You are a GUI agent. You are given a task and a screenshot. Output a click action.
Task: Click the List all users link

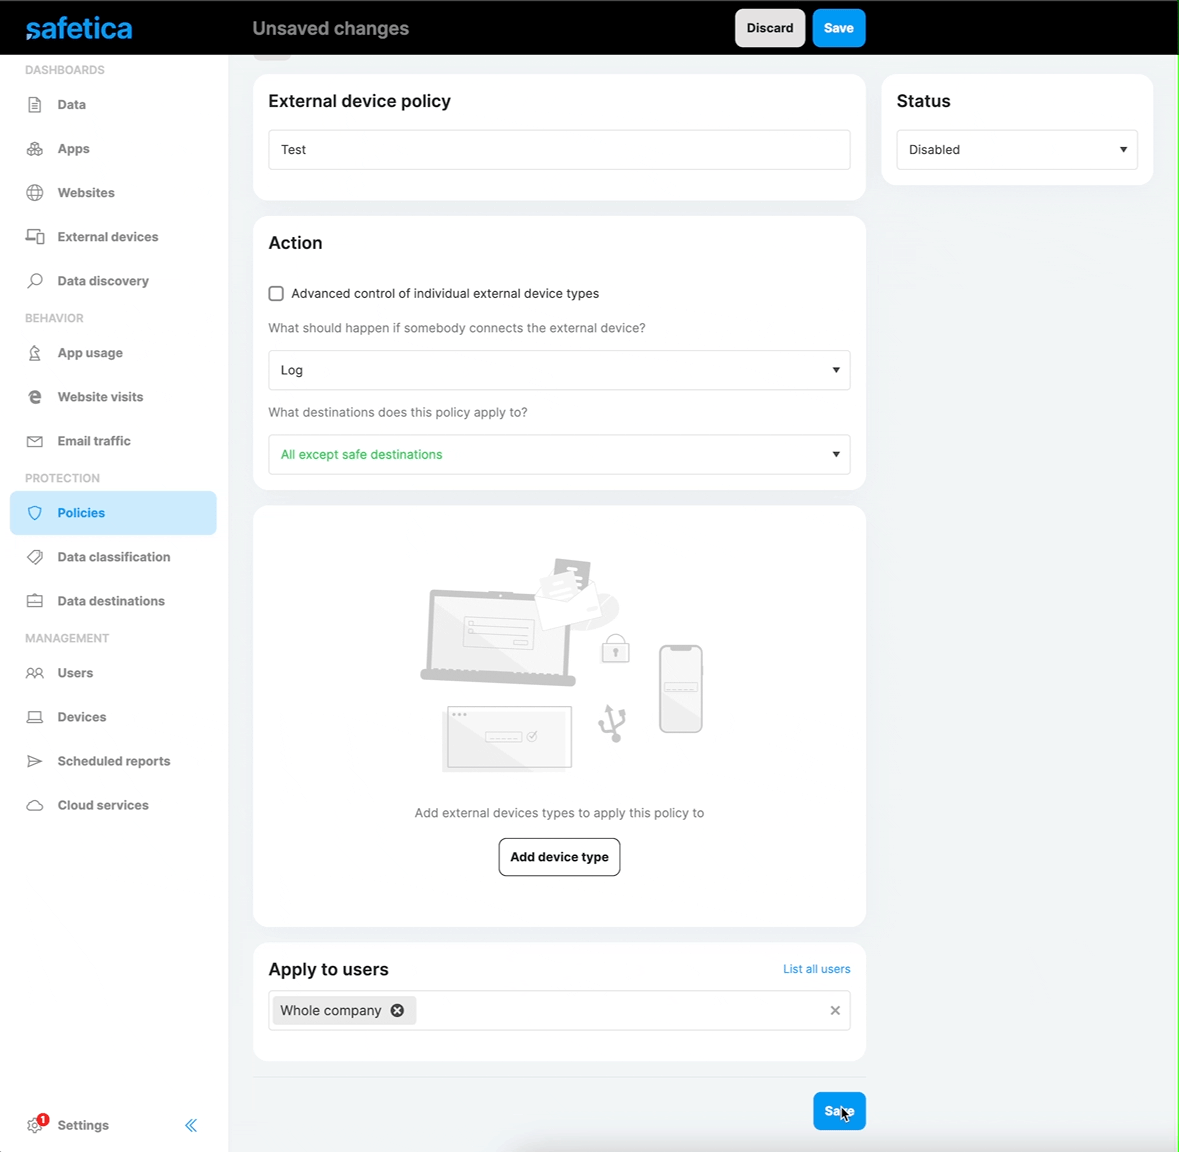(x=816, y=969)
